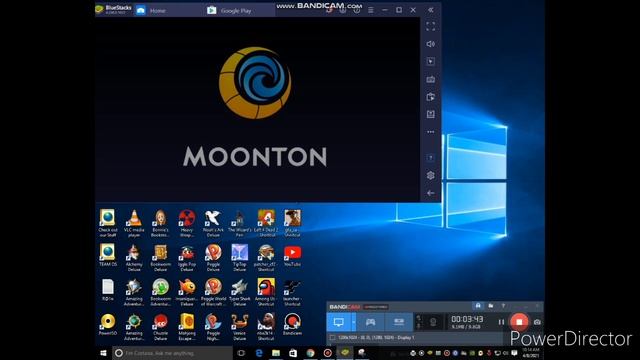Stop the Bandicam recording
640x360 pixels.
click(519, 322)
